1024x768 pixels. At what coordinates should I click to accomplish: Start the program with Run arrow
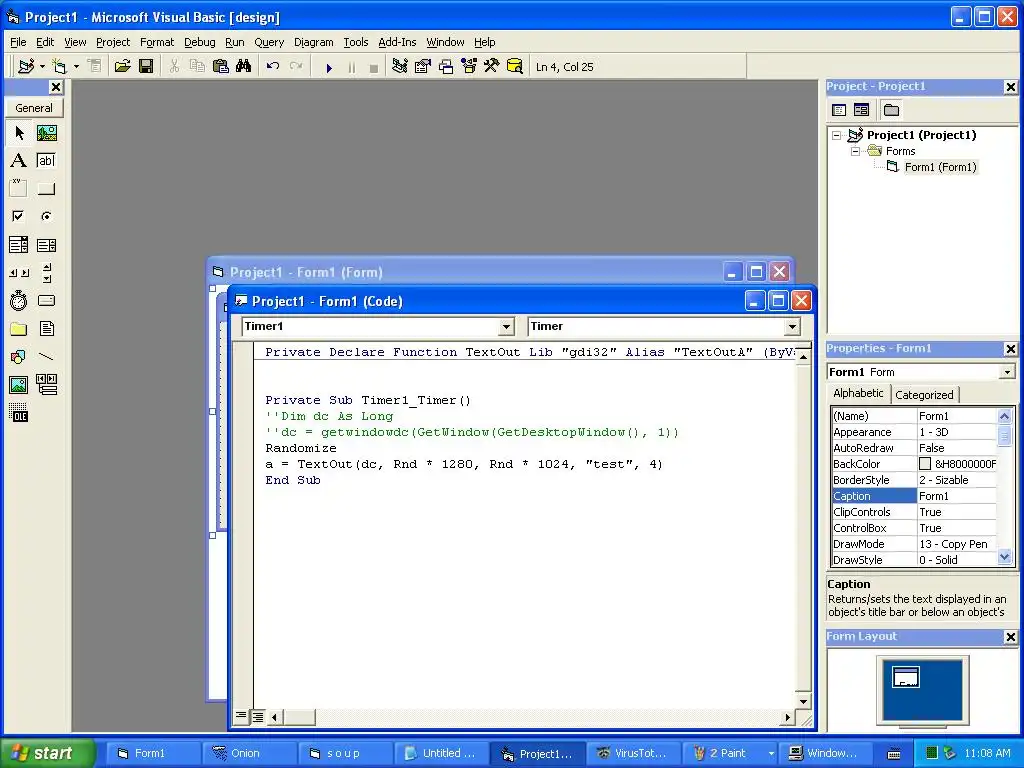coord(329,67)
